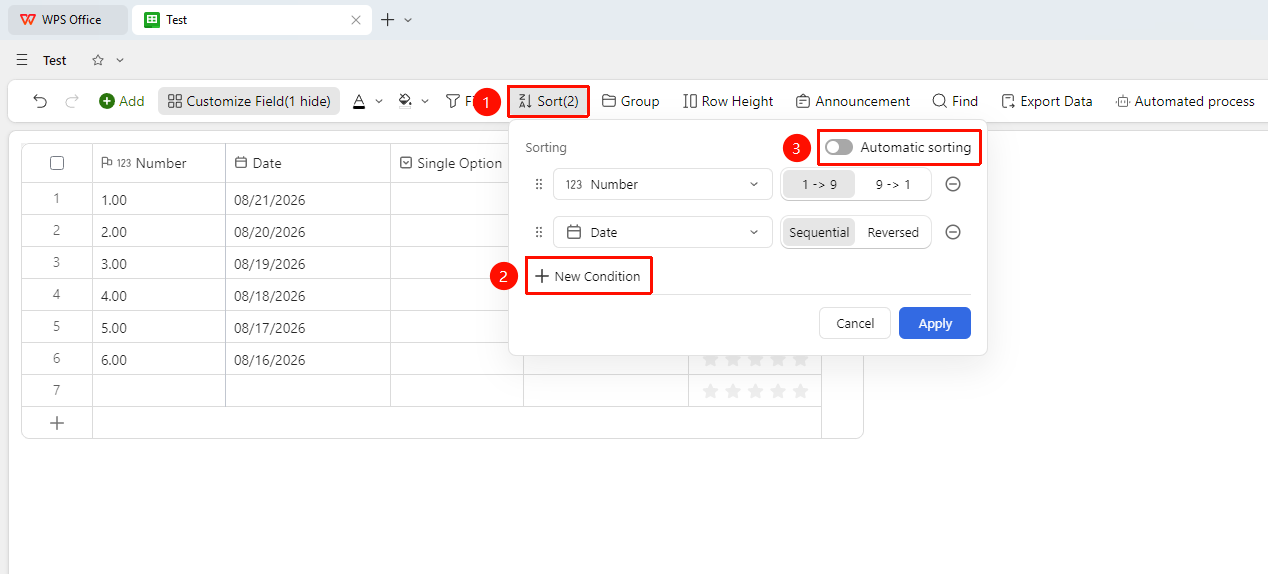1268x574 pixels.
Task: Click the add row plus icon
Action: click(57, 423)
